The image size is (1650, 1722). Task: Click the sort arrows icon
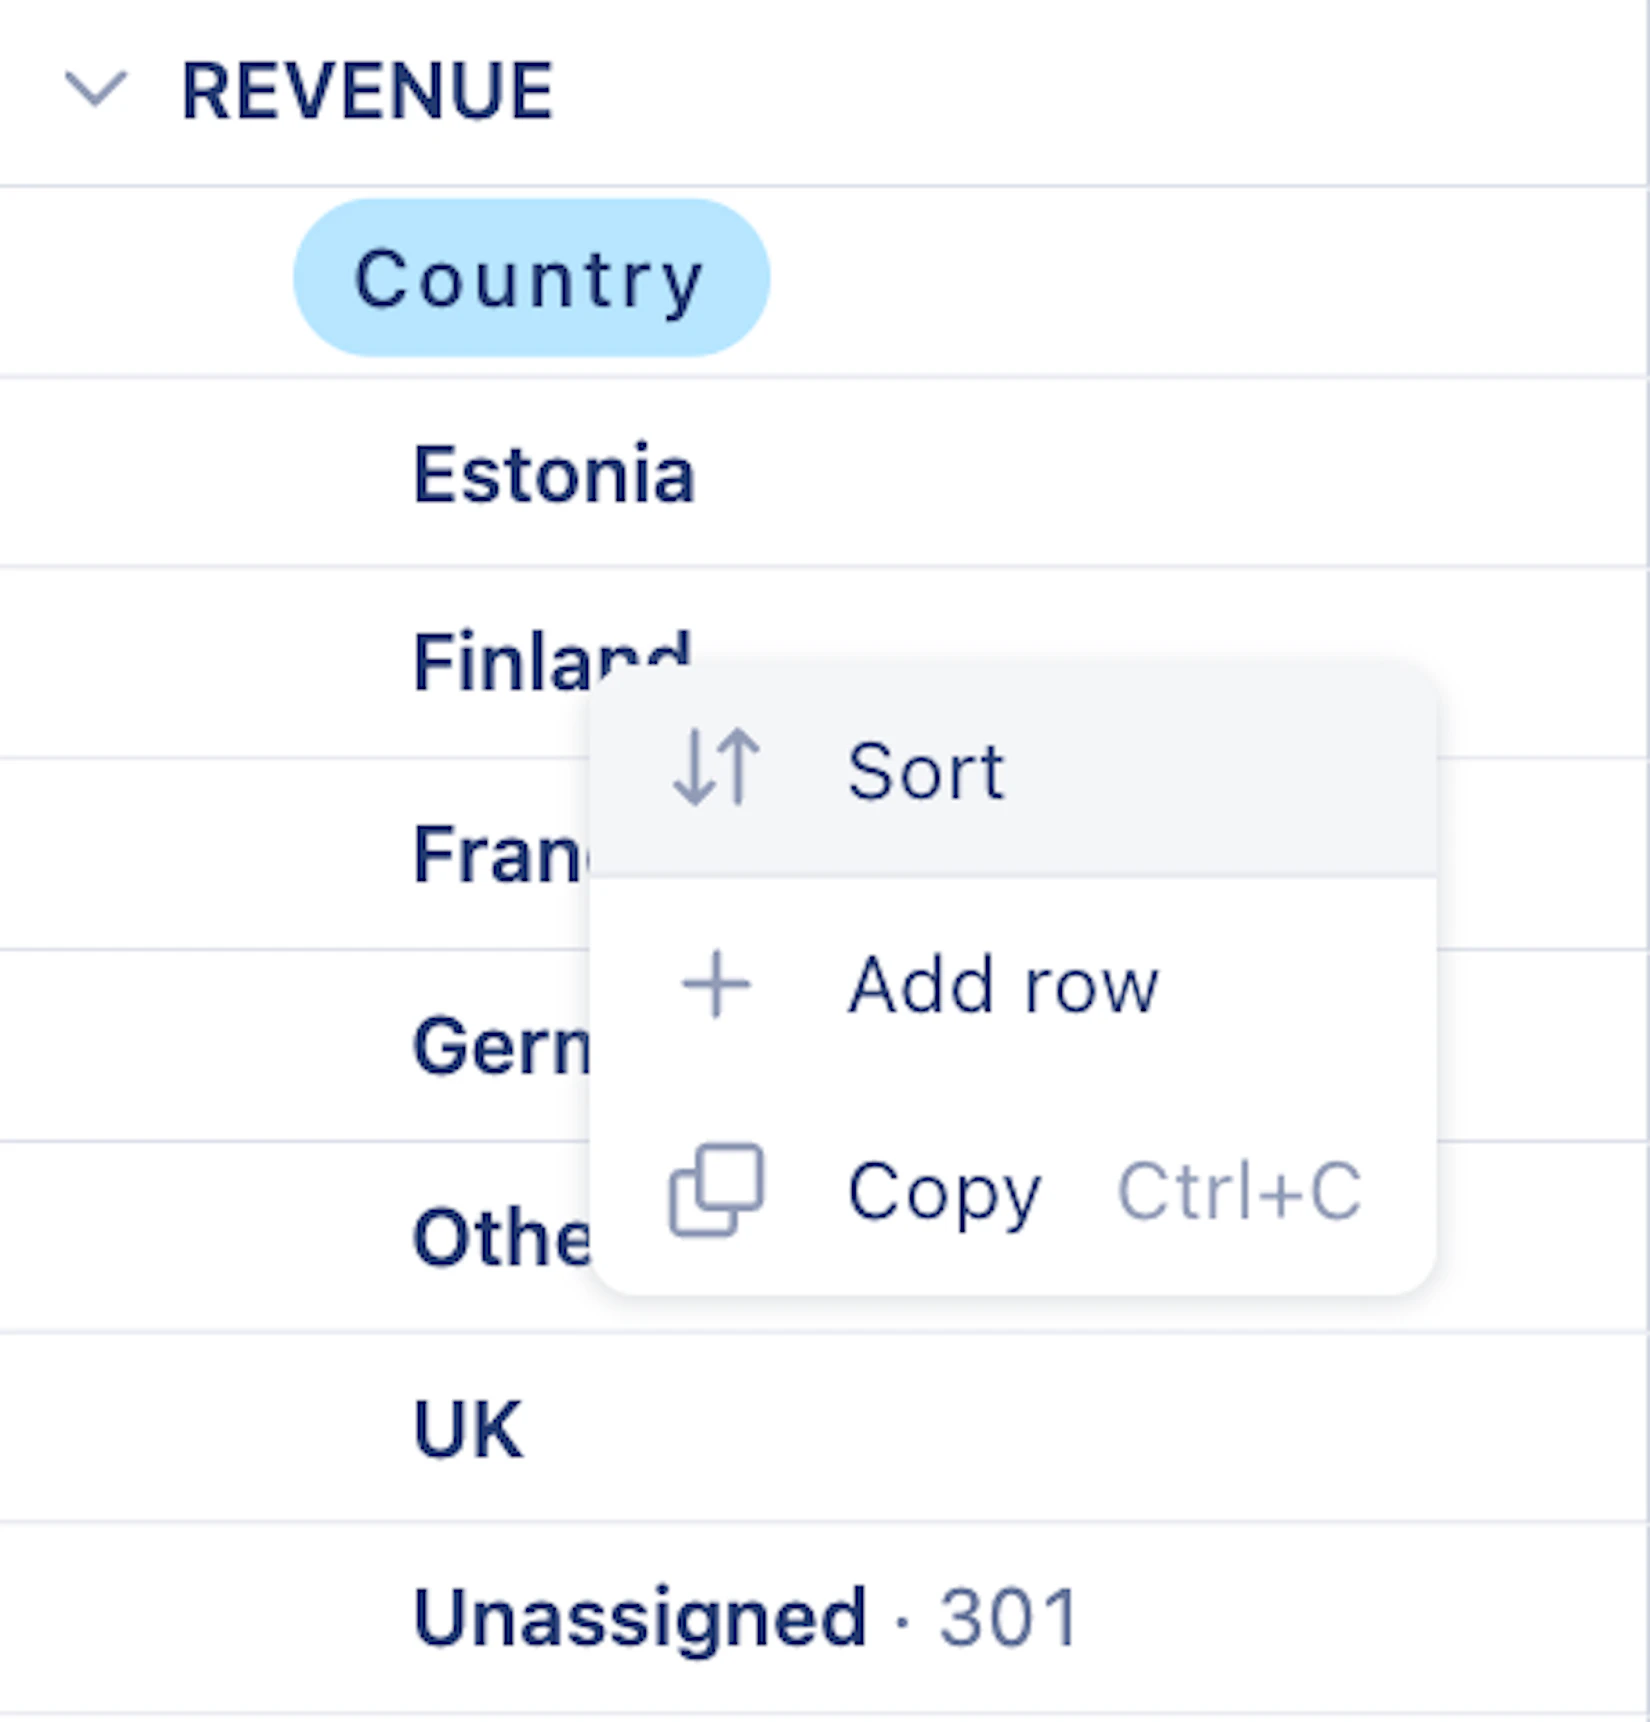click(x=716, y=768)
